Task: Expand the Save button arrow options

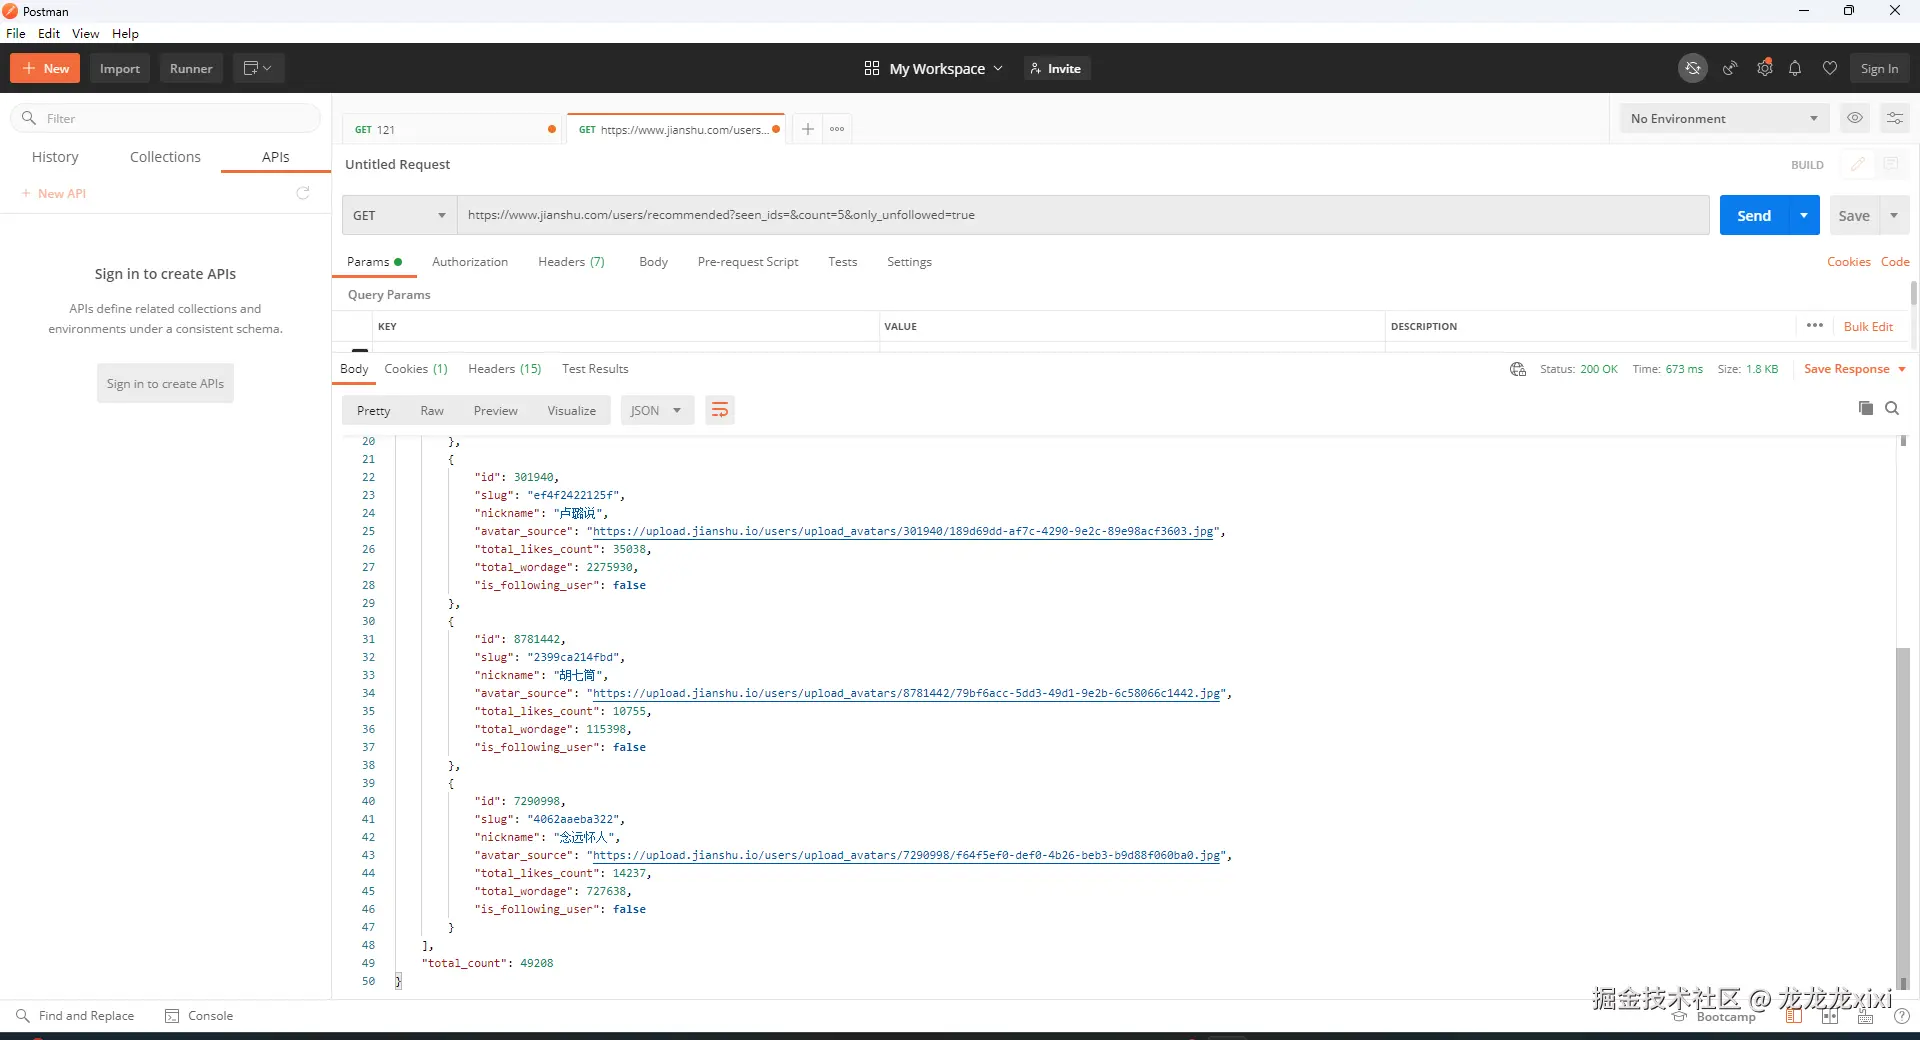Action: [x=1894, y=215]
